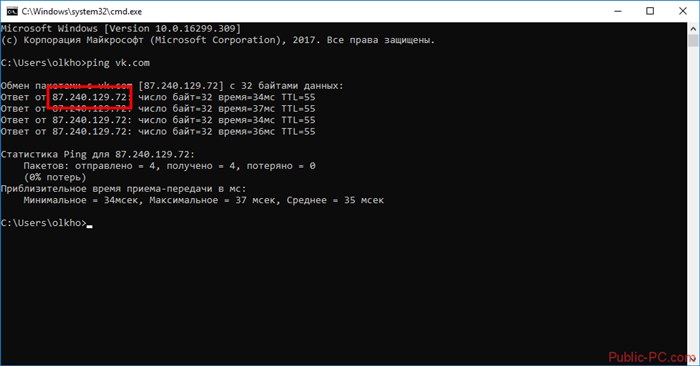Click the vertical scrollbar thumb
This screenshot has height=366, width=700.
pyautogui.click(x=693, y=41)
